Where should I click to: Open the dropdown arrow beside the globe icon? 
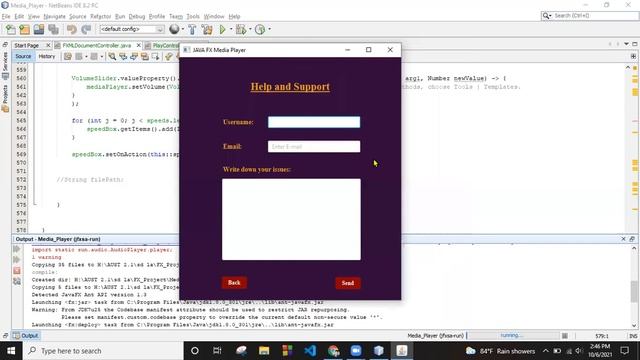pos(182,29)
